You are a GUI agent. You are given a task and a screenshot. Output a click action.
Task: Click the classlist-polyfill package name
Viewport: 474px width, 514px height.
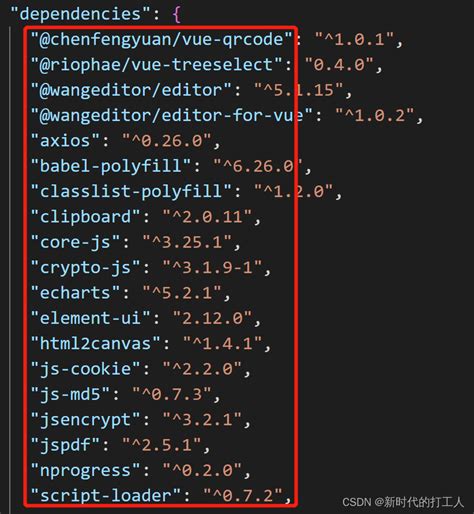tap(131, 192)
